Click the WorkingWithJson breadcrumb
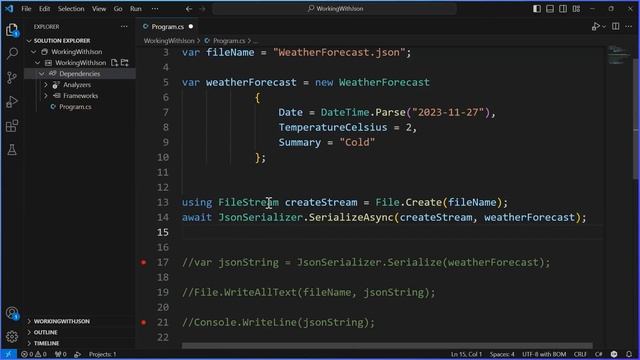Screen dimensions: 640x360 169,41
